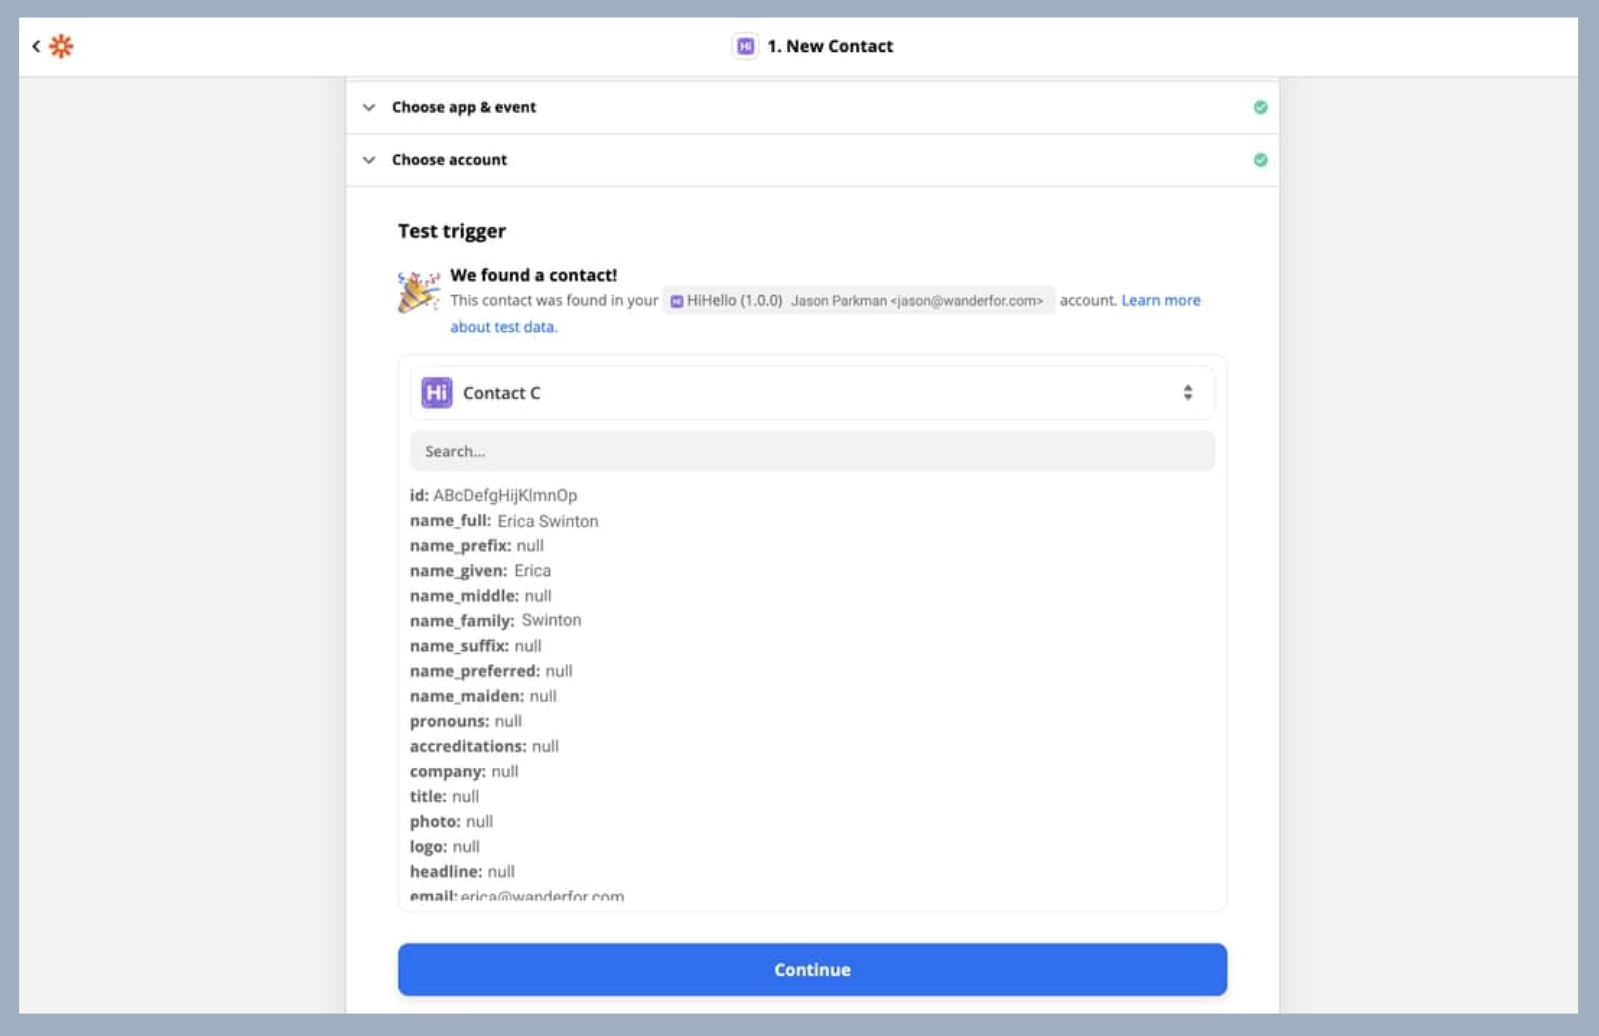Open the Contact C sample dropdown
Screen dimensions: 1599x1036
point(812,393)
